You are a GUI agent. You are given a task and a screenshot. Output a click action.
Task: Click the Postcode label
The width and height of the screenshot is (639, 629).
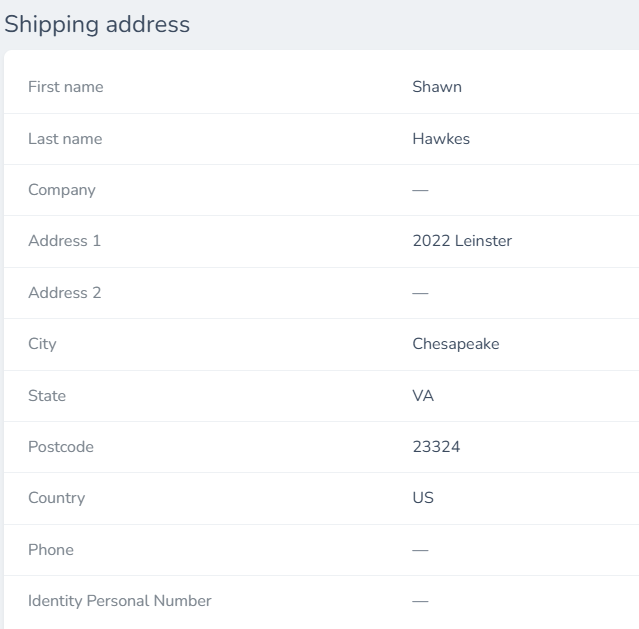tap(61, 447)
